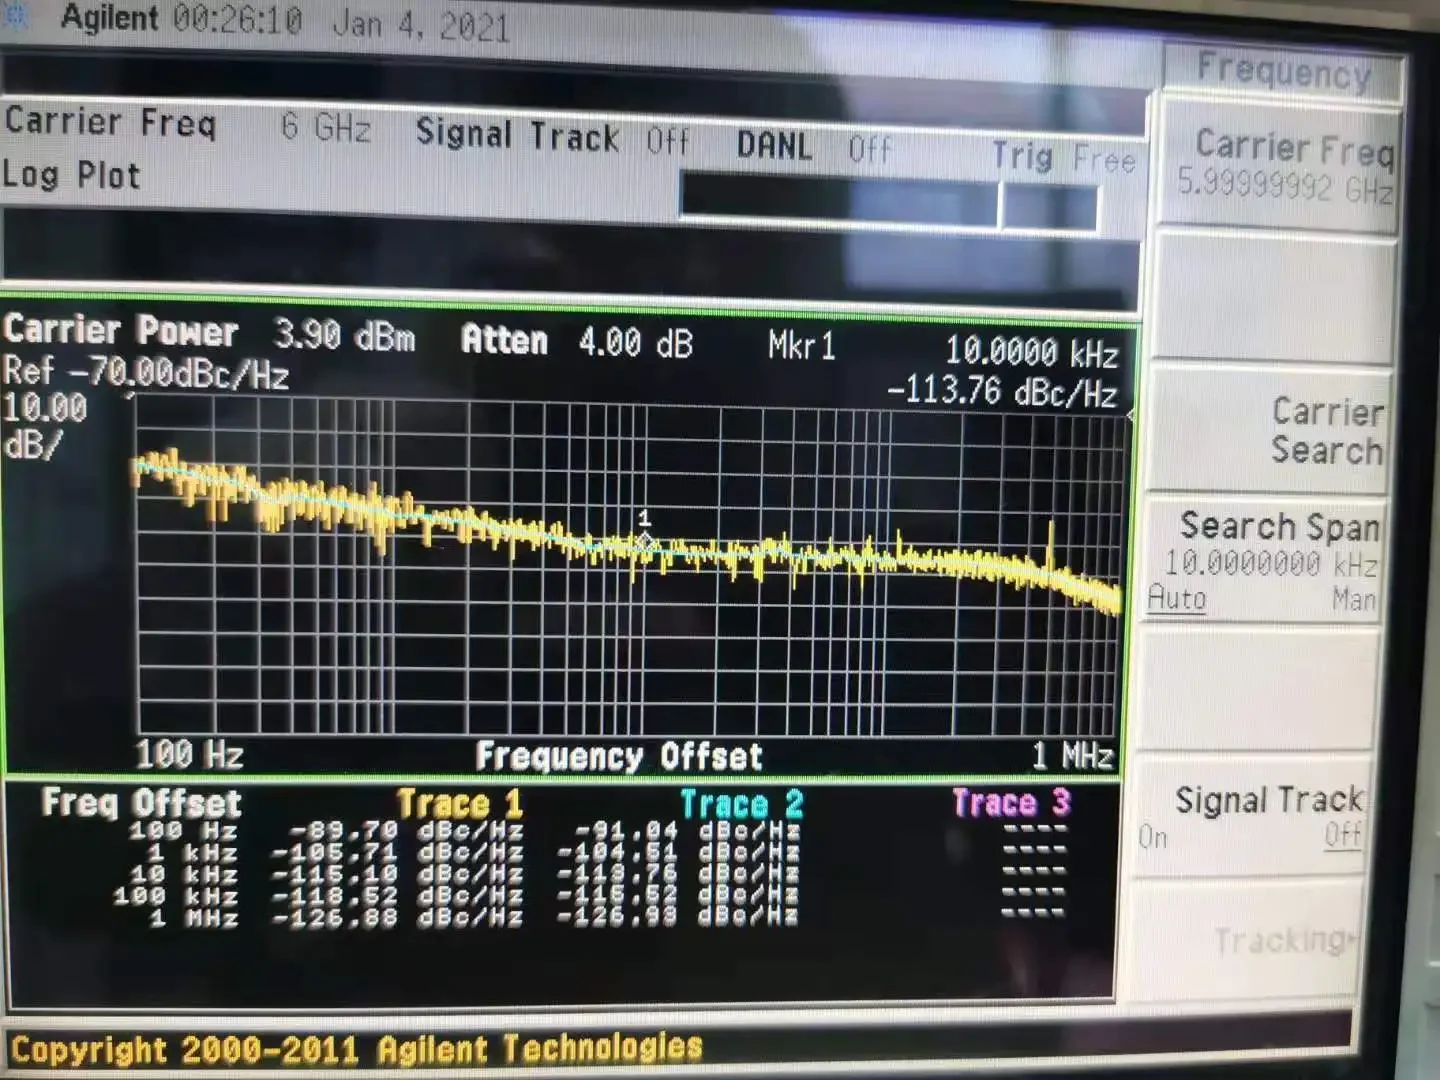The image size is (1440, 1080).
Task: Select the Trace 2 value -91.04 dBc/Hz
Action: (x=687, y=831)
